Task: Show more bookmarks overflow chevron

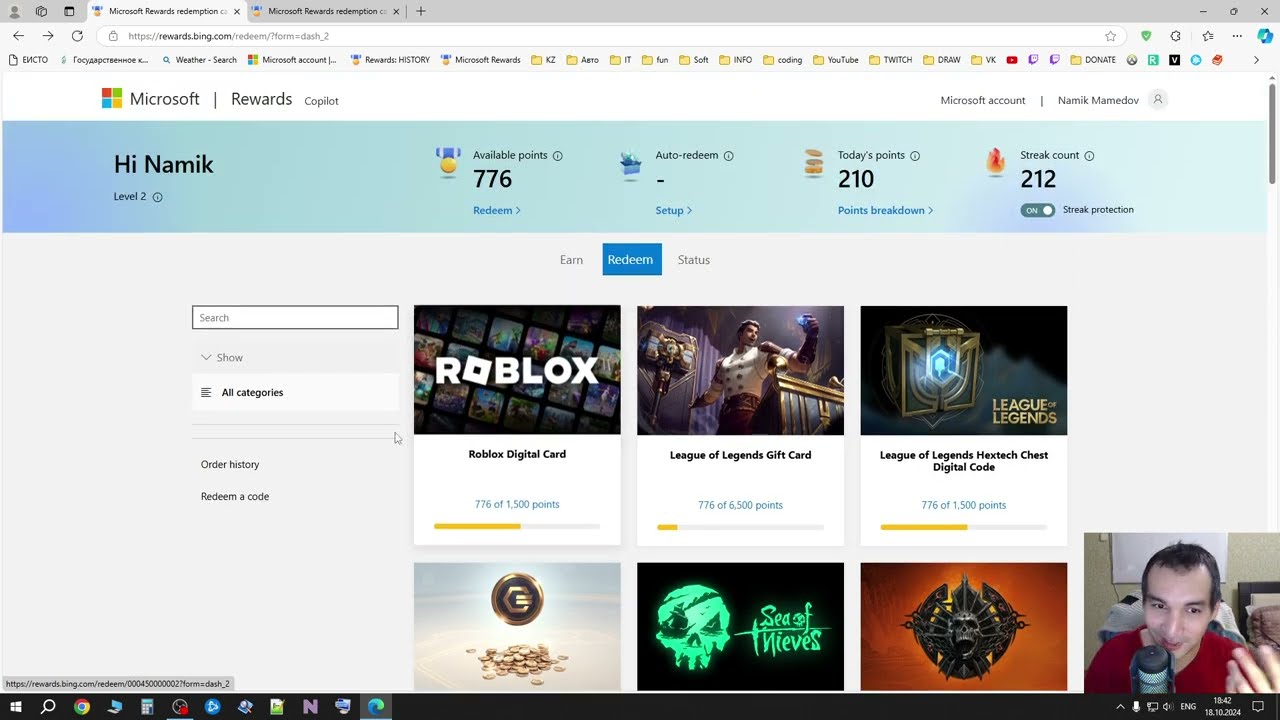Action: (1256, 60)
